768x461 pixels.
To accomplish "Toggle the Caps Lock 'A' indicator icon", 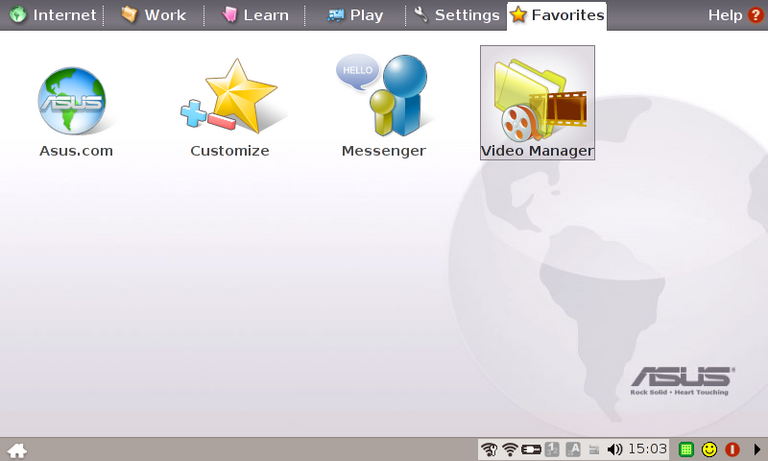I will 573,449.
